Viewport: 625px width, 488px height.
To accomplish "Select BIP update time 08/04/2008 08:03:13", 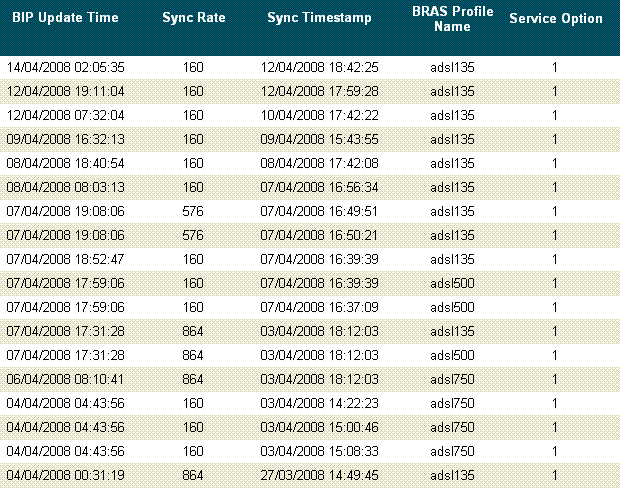I will [66, 187].
